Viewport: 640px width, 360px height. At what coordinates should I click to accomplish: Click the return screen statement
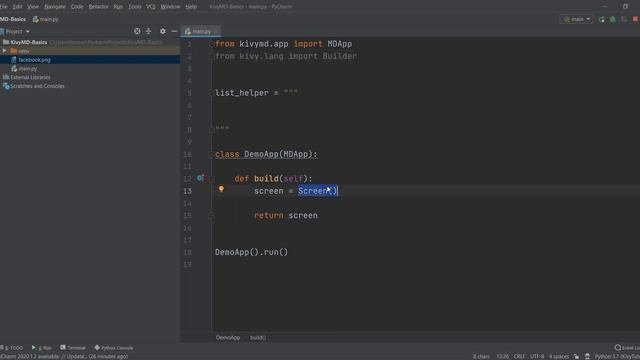286,216
